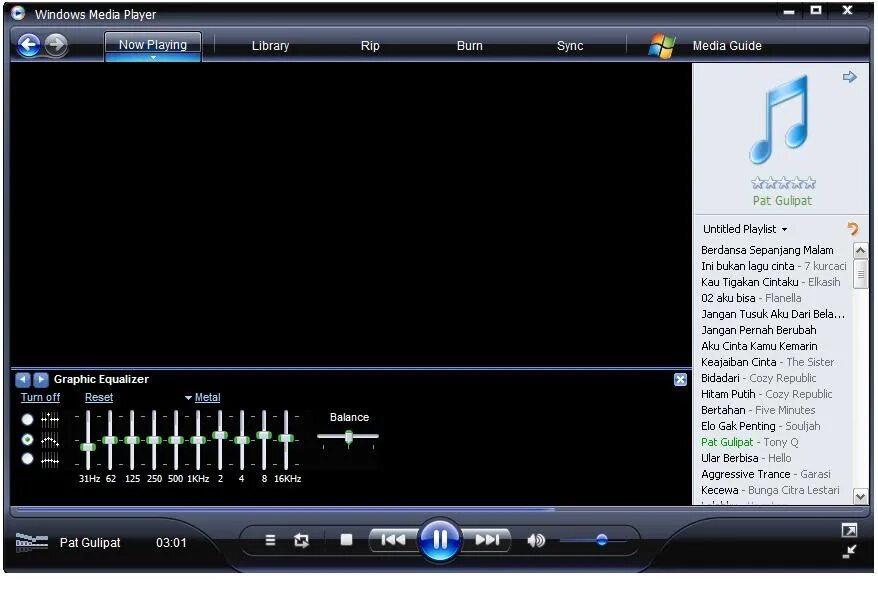878x589 pixels.
Task: Select Bidadari - Cozy Republic
Action: [759, 378]
